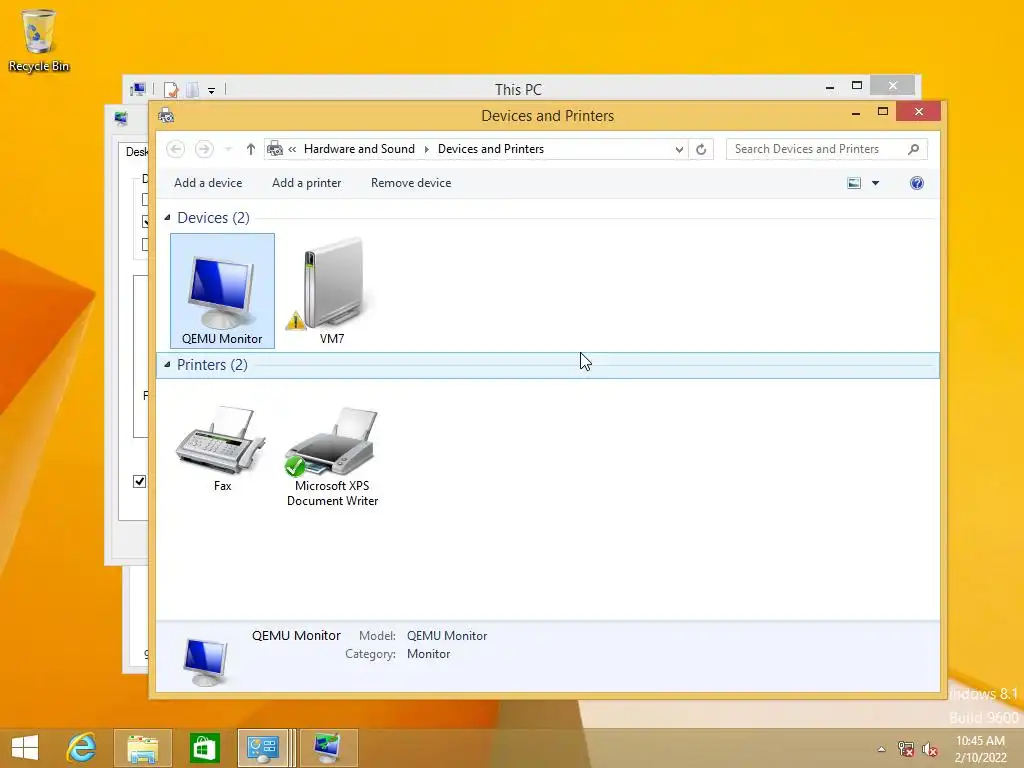Click the This PC window title bar
Screen dimensions: 1024x768
[x=519, y=89]
